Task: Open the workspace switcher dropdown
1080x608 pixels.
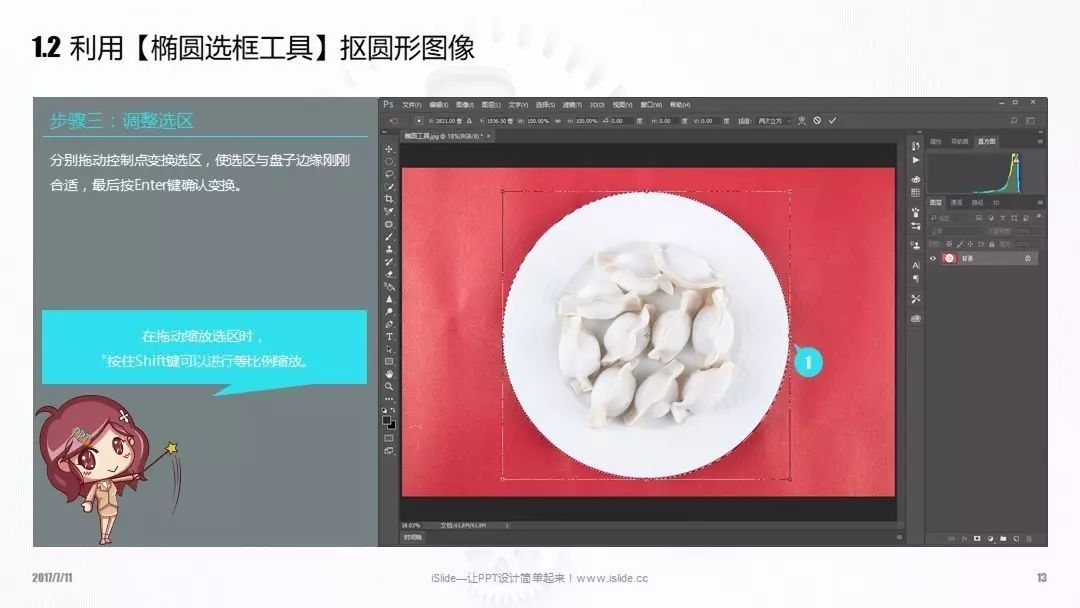Action: pyautogui.click(x=1030, y=120)
